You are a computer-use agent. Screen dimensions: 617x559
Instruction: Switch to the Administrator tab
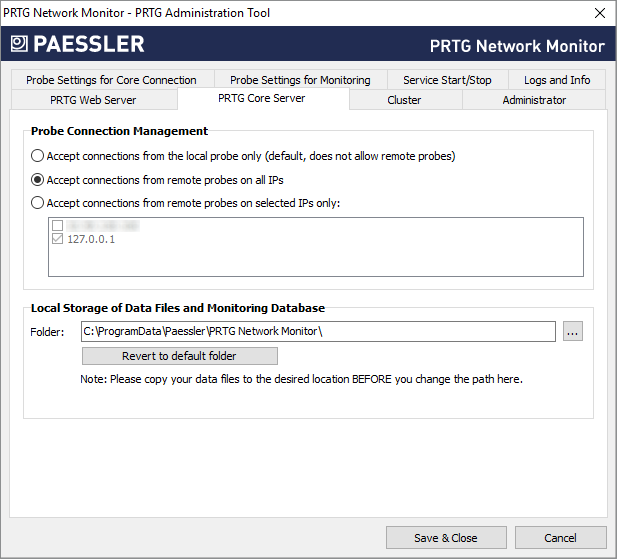click(x=534, y=100)
